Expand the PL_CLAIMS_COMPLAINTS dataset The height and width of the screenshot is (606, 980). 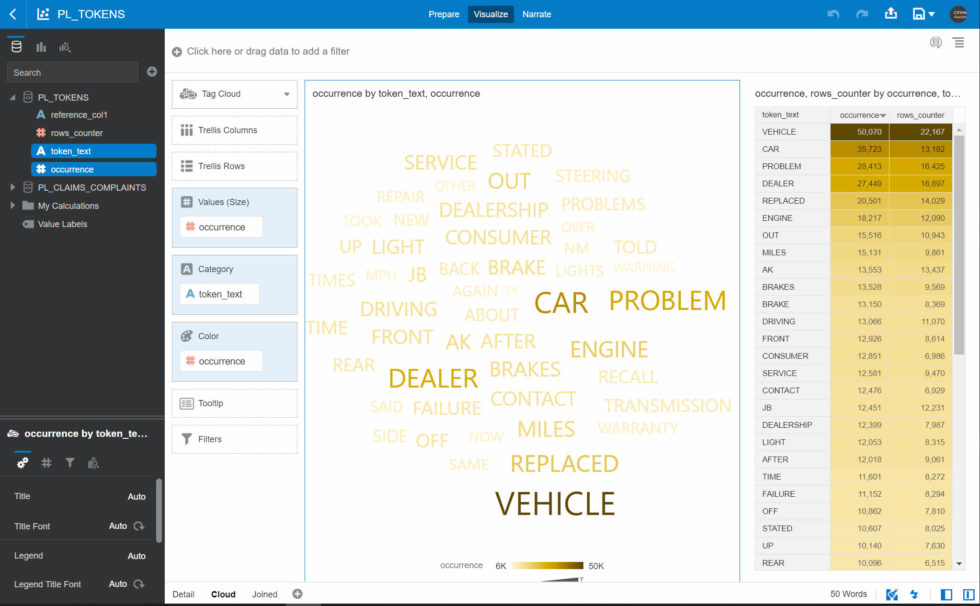[12, 187]
